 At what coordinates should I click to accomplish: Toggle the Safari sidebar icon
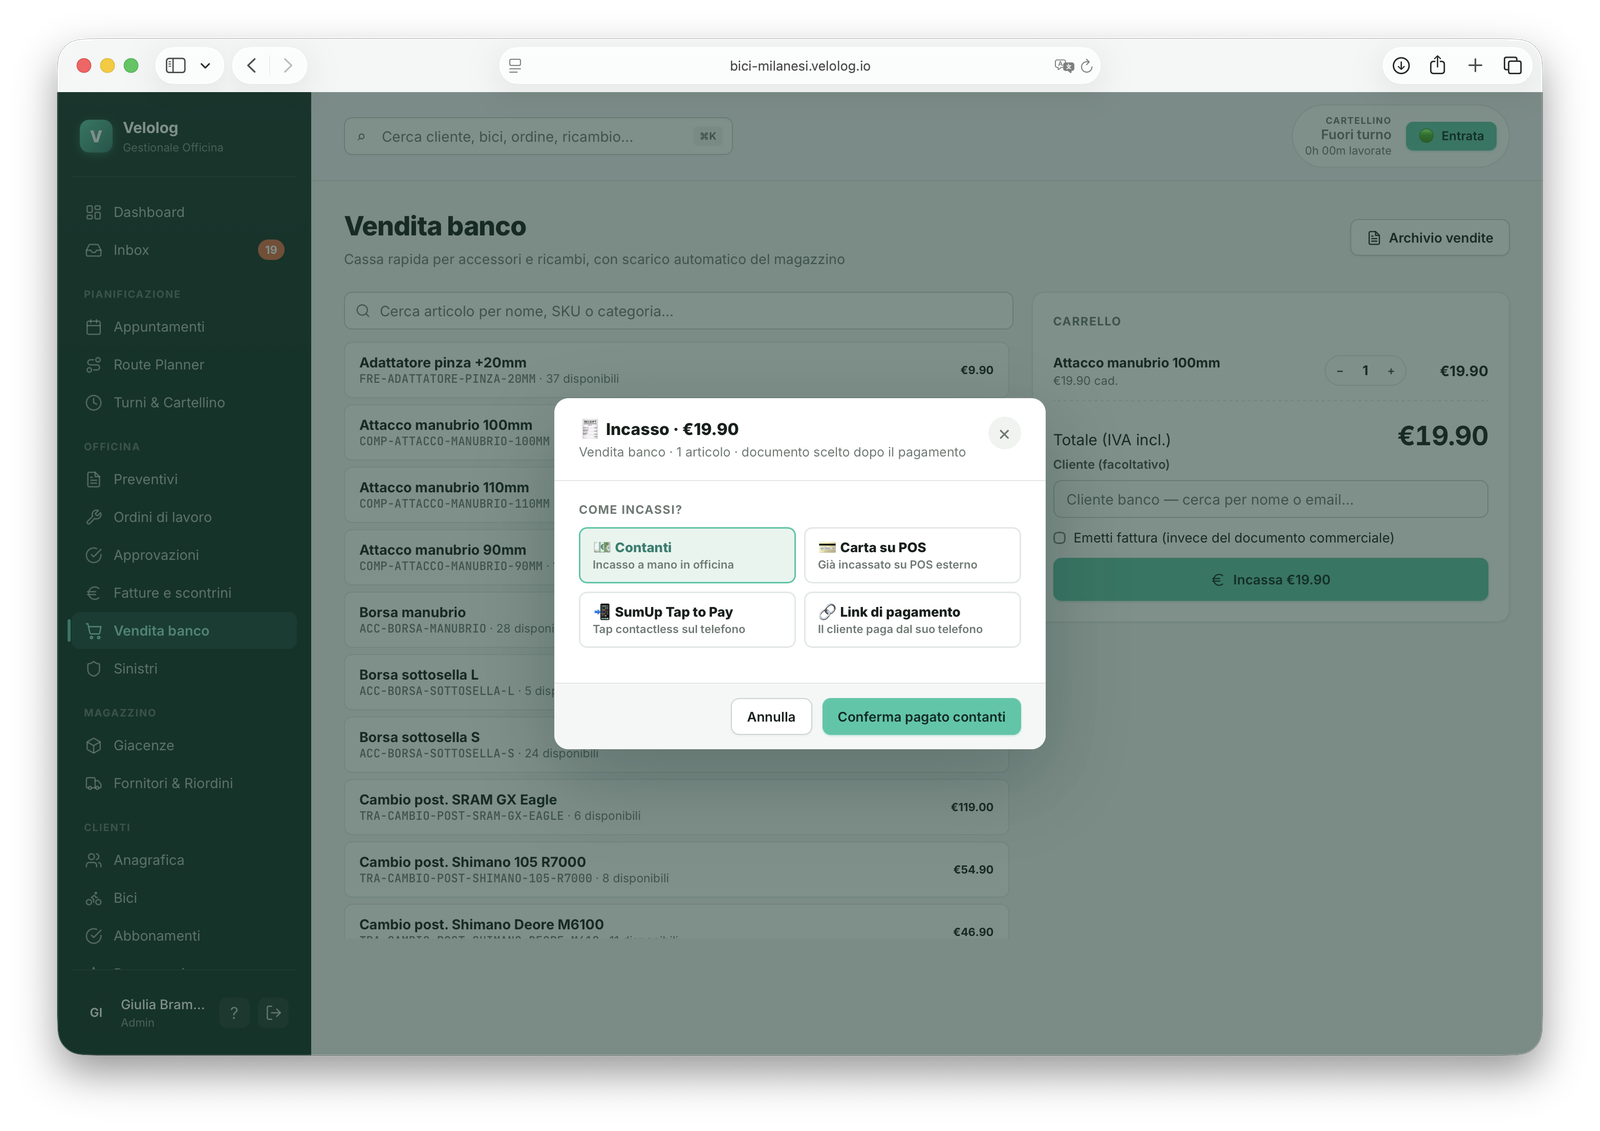click(176, 66)
